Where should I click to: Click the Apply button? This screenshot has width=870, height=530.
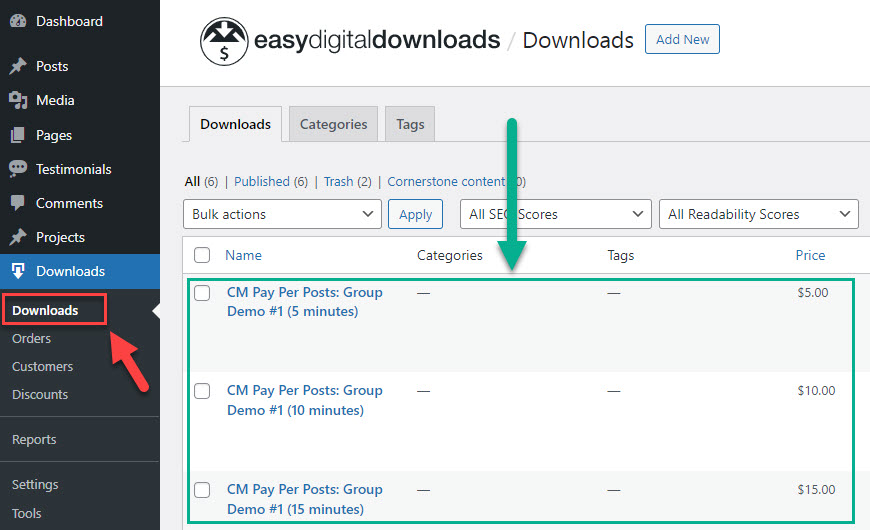tap(416, 214)
